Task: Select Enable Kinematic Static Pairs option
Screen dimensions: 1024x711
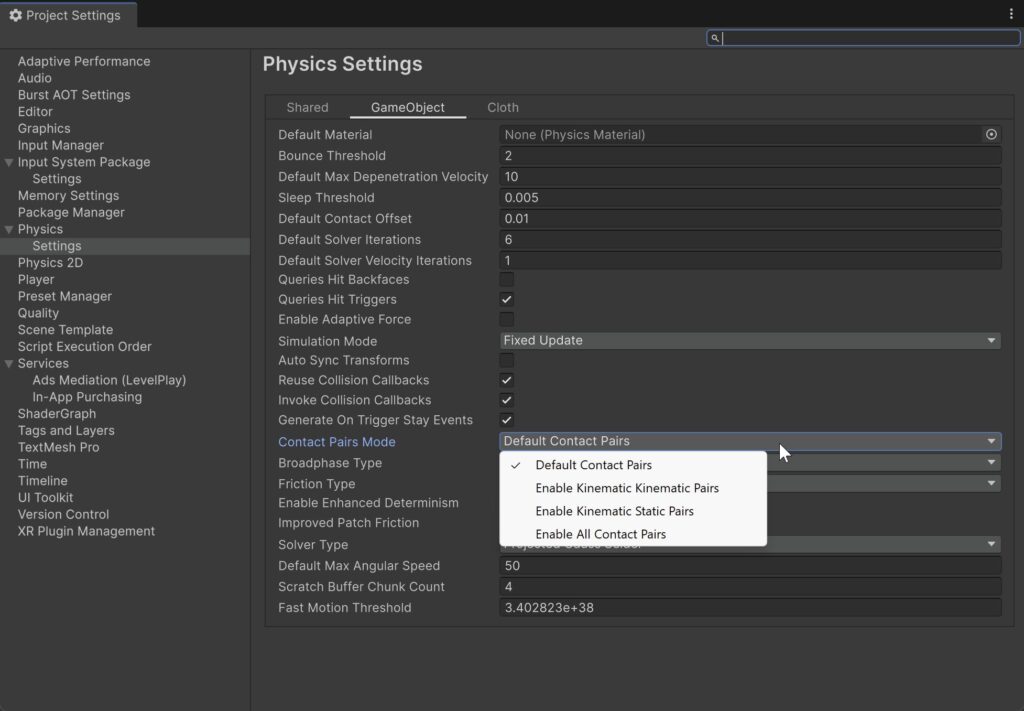Action: (614, 511)
